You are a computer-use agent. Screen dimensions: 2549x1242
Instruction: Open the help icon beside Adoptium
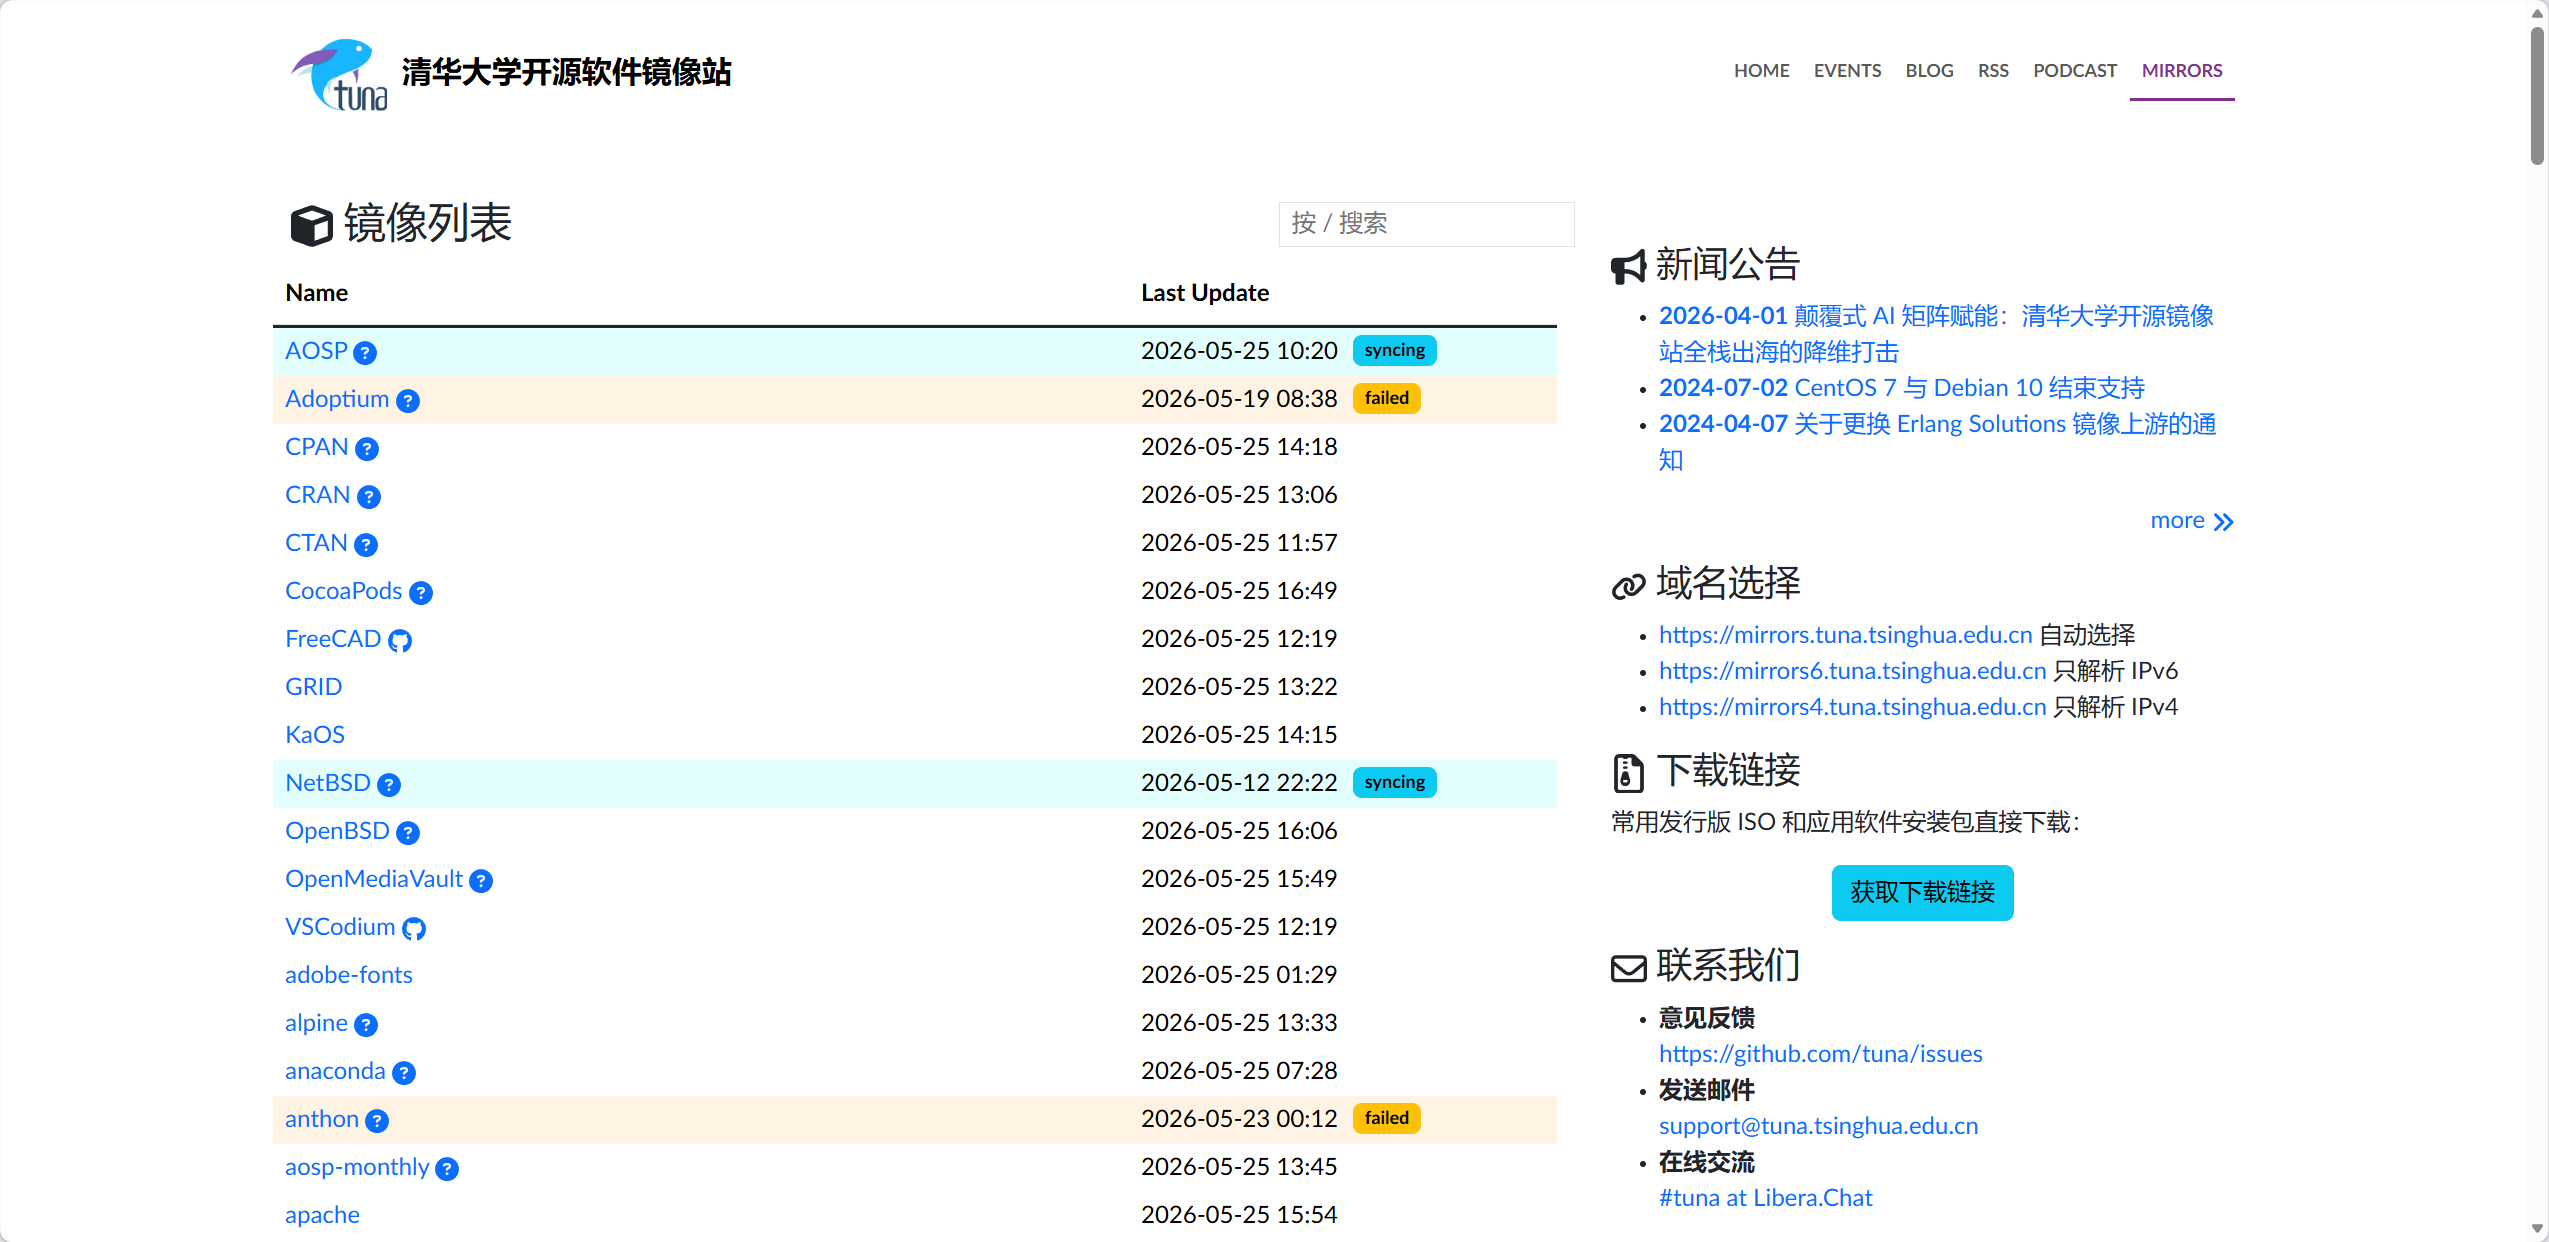coord(407,401)
